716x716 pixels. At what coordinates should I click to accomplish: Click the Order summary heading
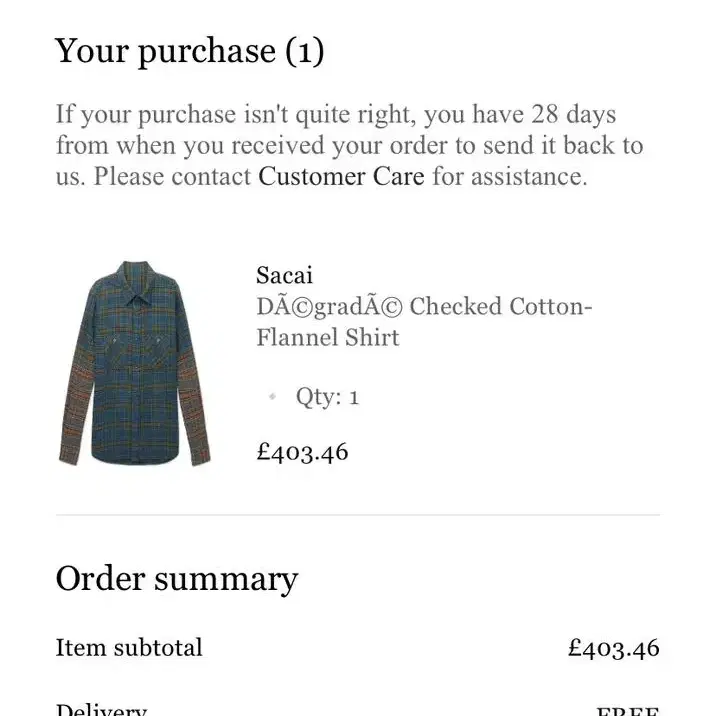click(x=177, y=579)
